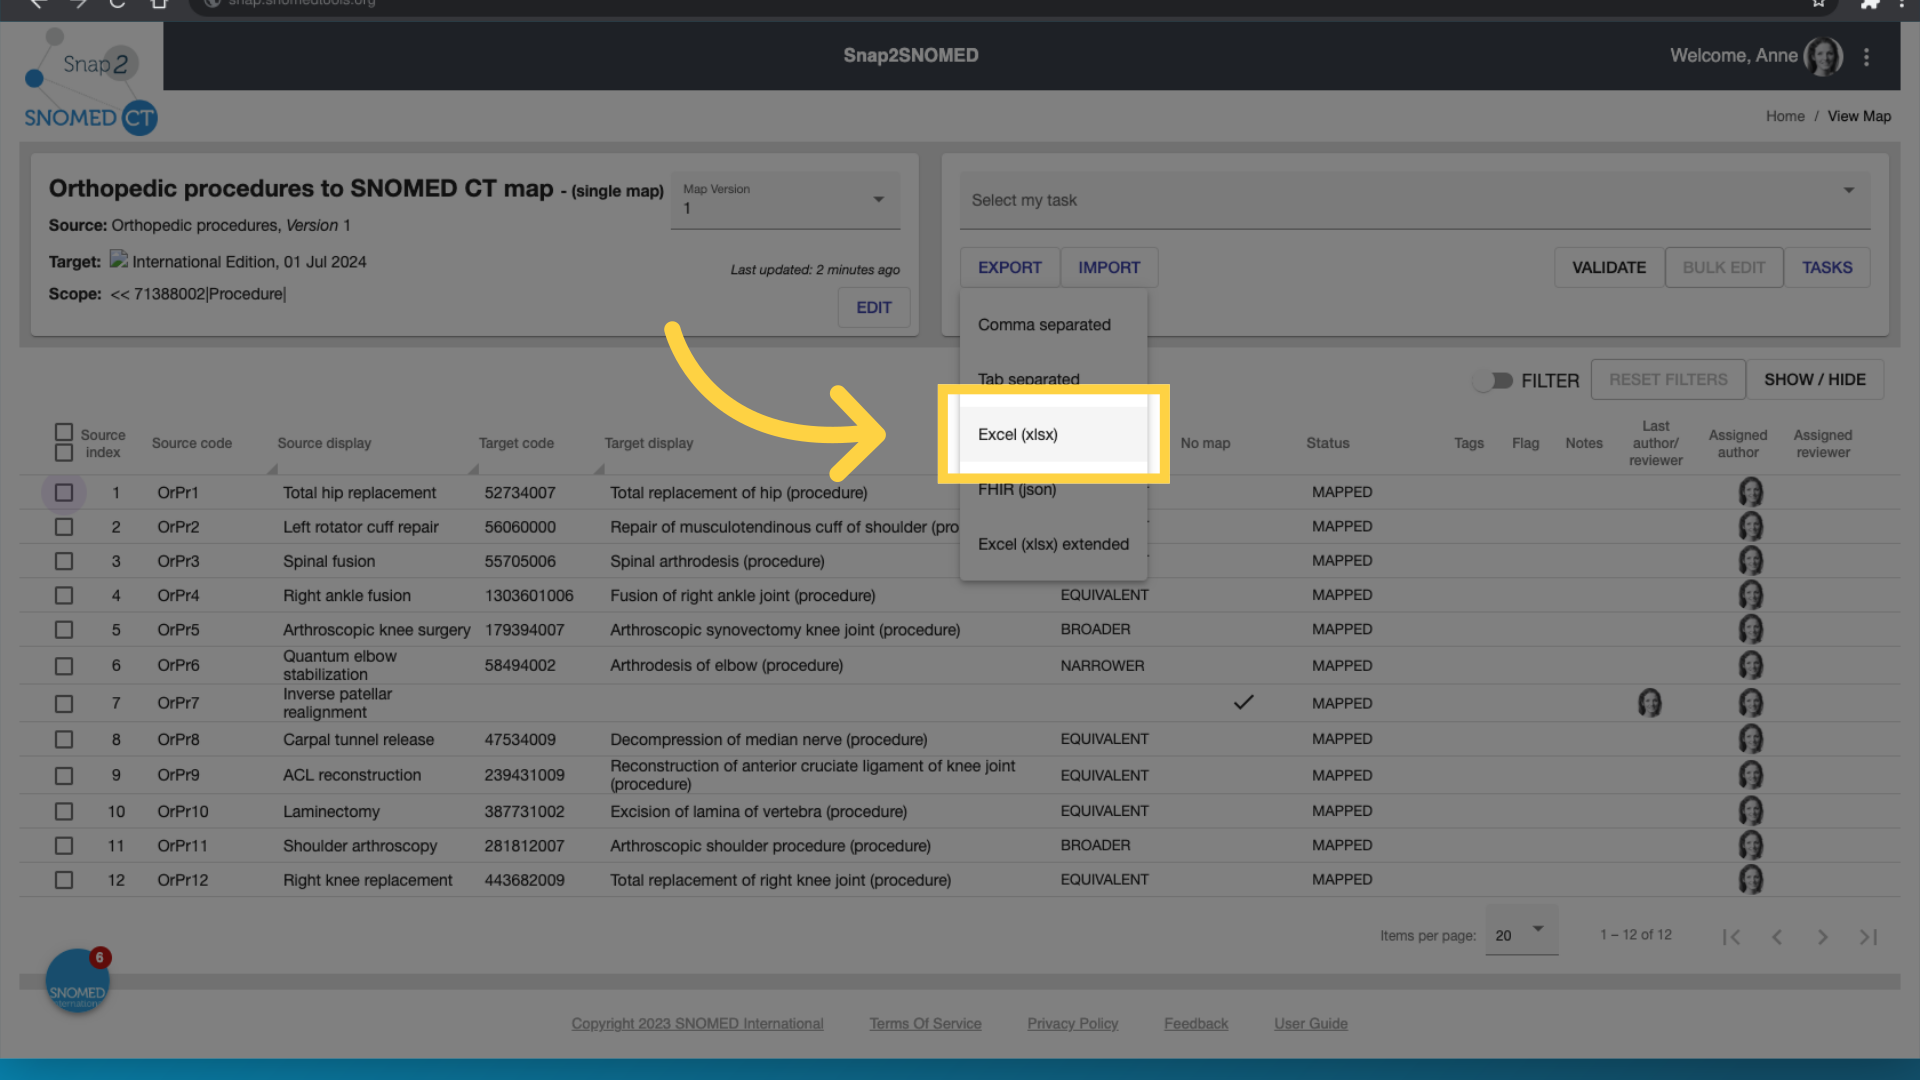Open Privacy Policy footer link
Screen dimensions: 1920x1080
click(x=1072, y=1024)
